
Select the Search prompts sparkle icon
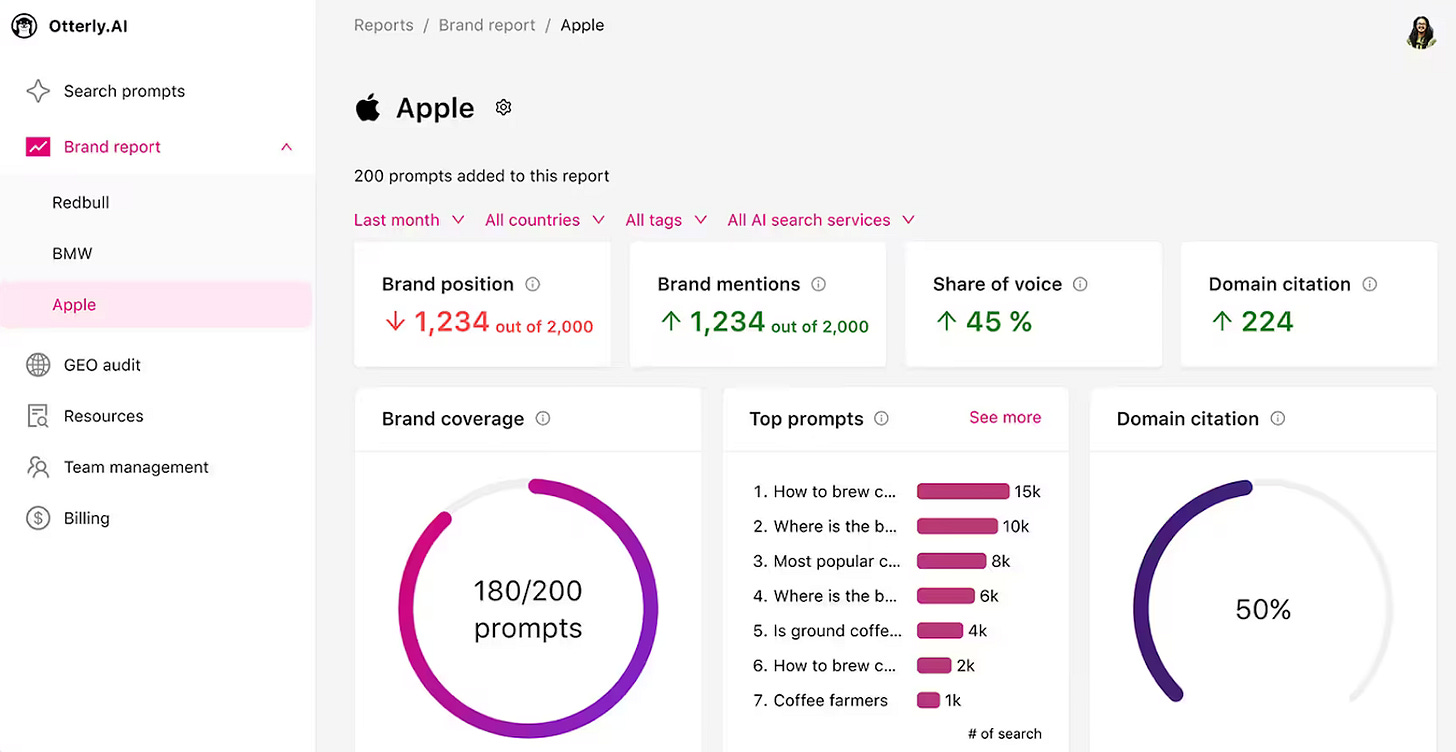click(38, 91)
